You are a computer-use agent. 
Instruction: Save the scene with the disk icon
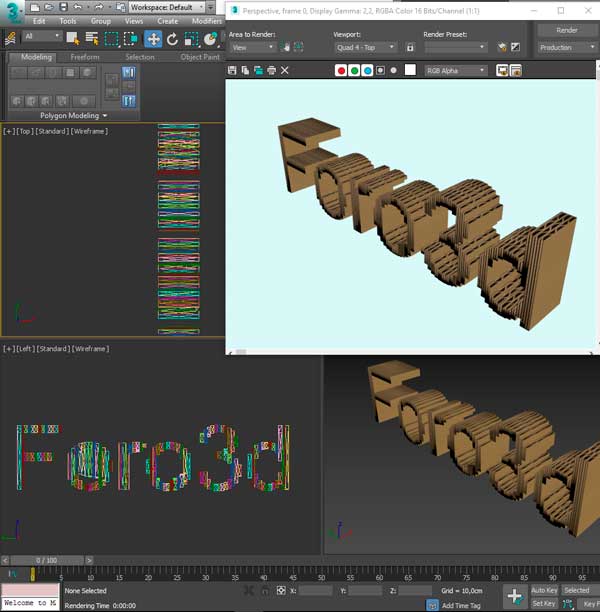tap(63, 7)
